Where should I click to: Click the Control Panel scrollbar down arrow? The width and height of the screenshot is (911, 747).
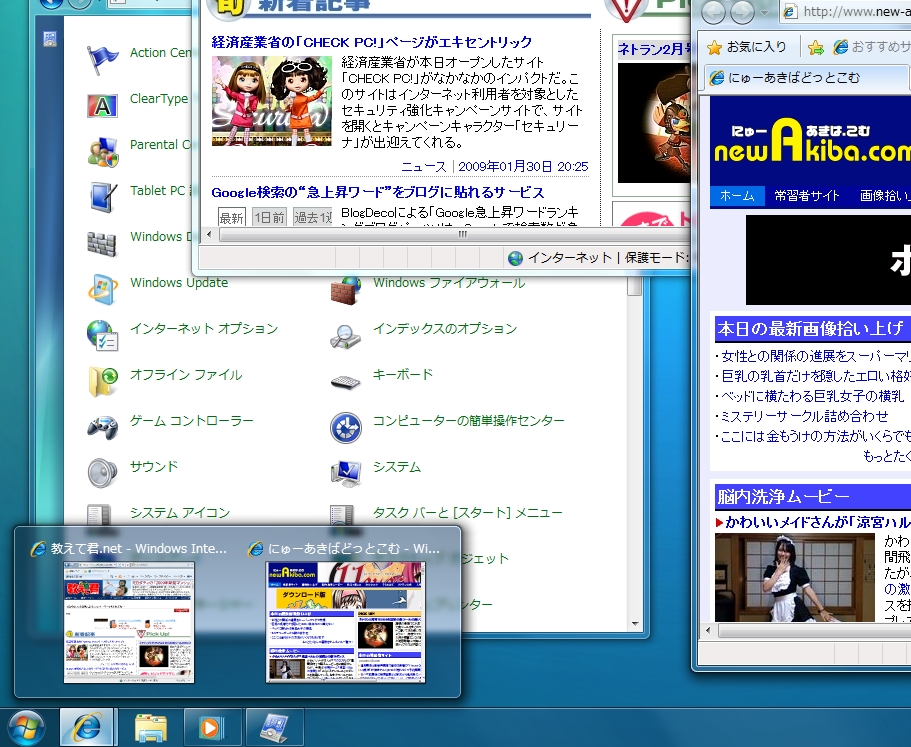pyautogui.click(x=634, y=624)
